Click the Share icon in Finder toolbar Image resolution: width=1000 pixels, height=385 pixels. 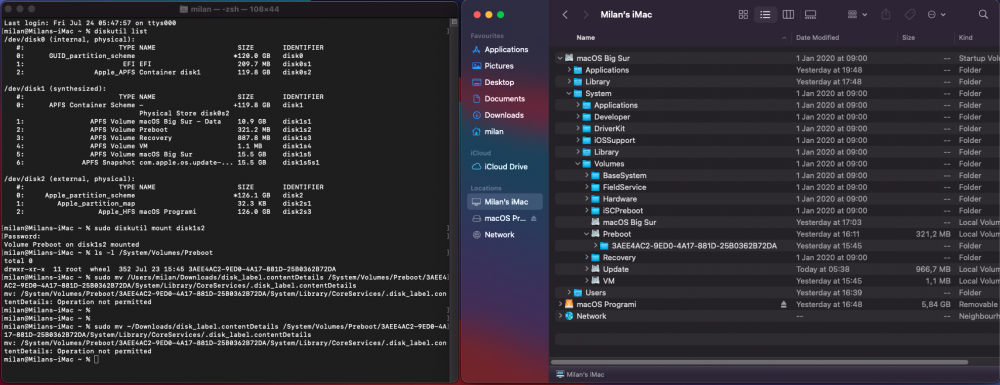point(886,15)
